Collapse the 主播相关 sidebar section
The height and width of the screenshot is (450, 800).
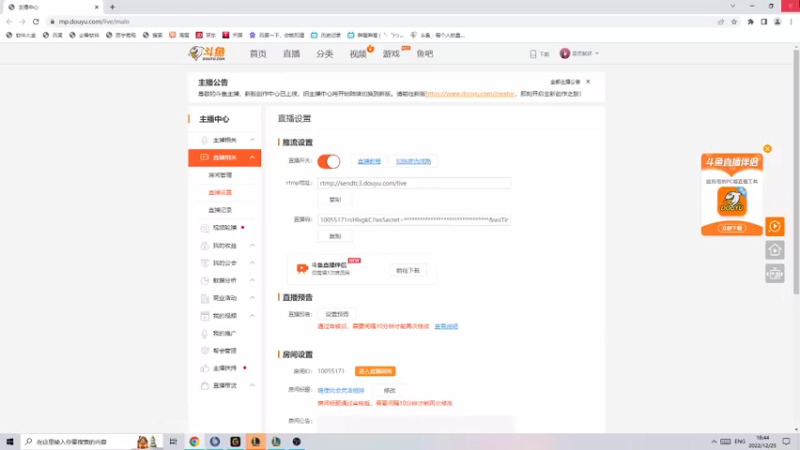[252, 140]
